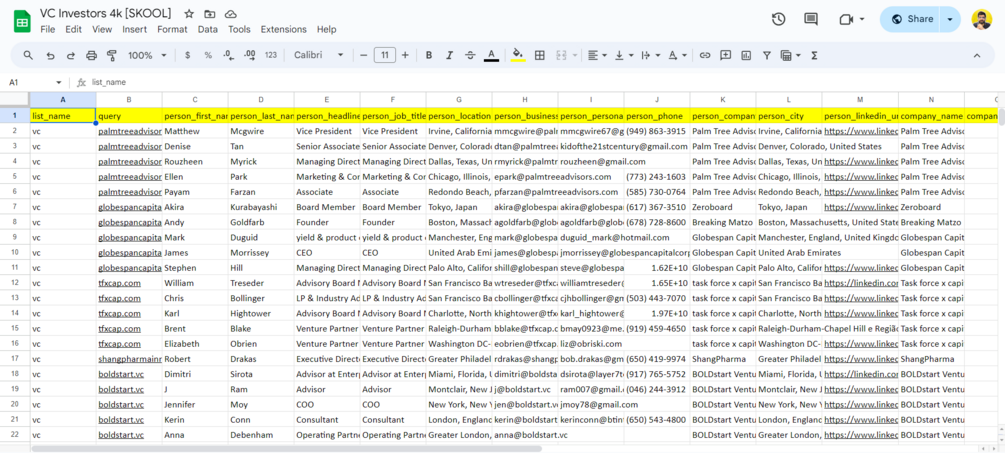
Task: Click the join a call camera icon
Action: 845,19
